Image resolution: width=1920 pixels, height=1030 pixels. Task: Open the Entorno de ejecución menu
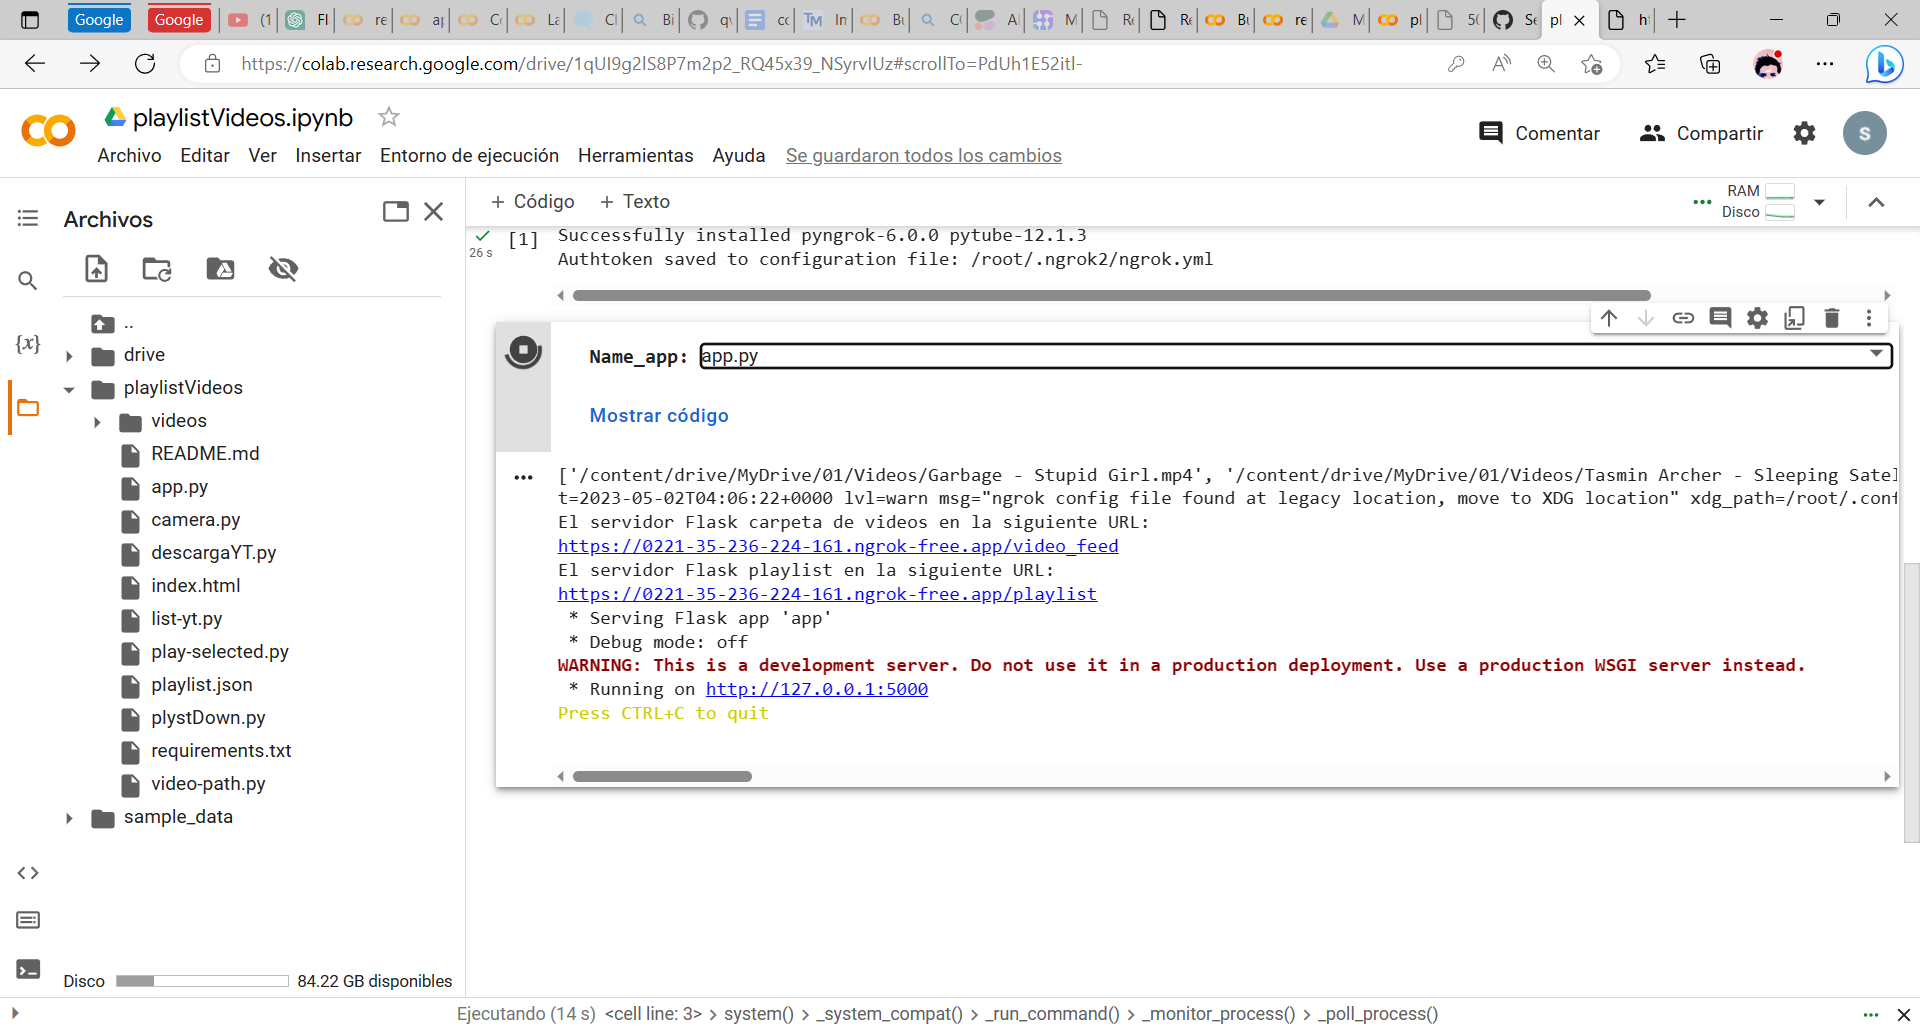(469, 156)
